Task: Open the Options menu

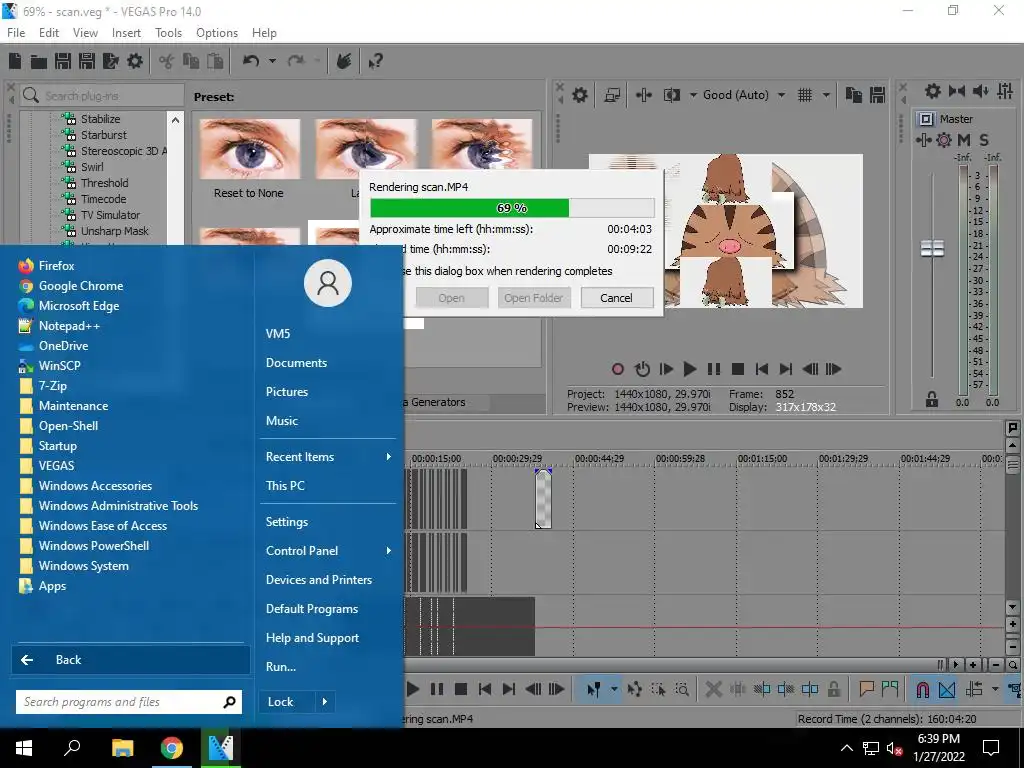Action: (217, 33)
